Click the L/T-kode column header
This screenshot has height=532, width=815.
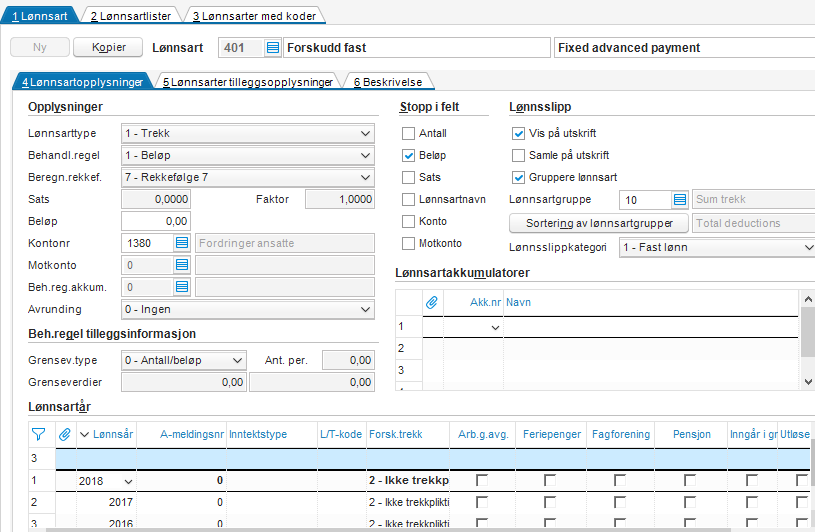click(341, 434)
